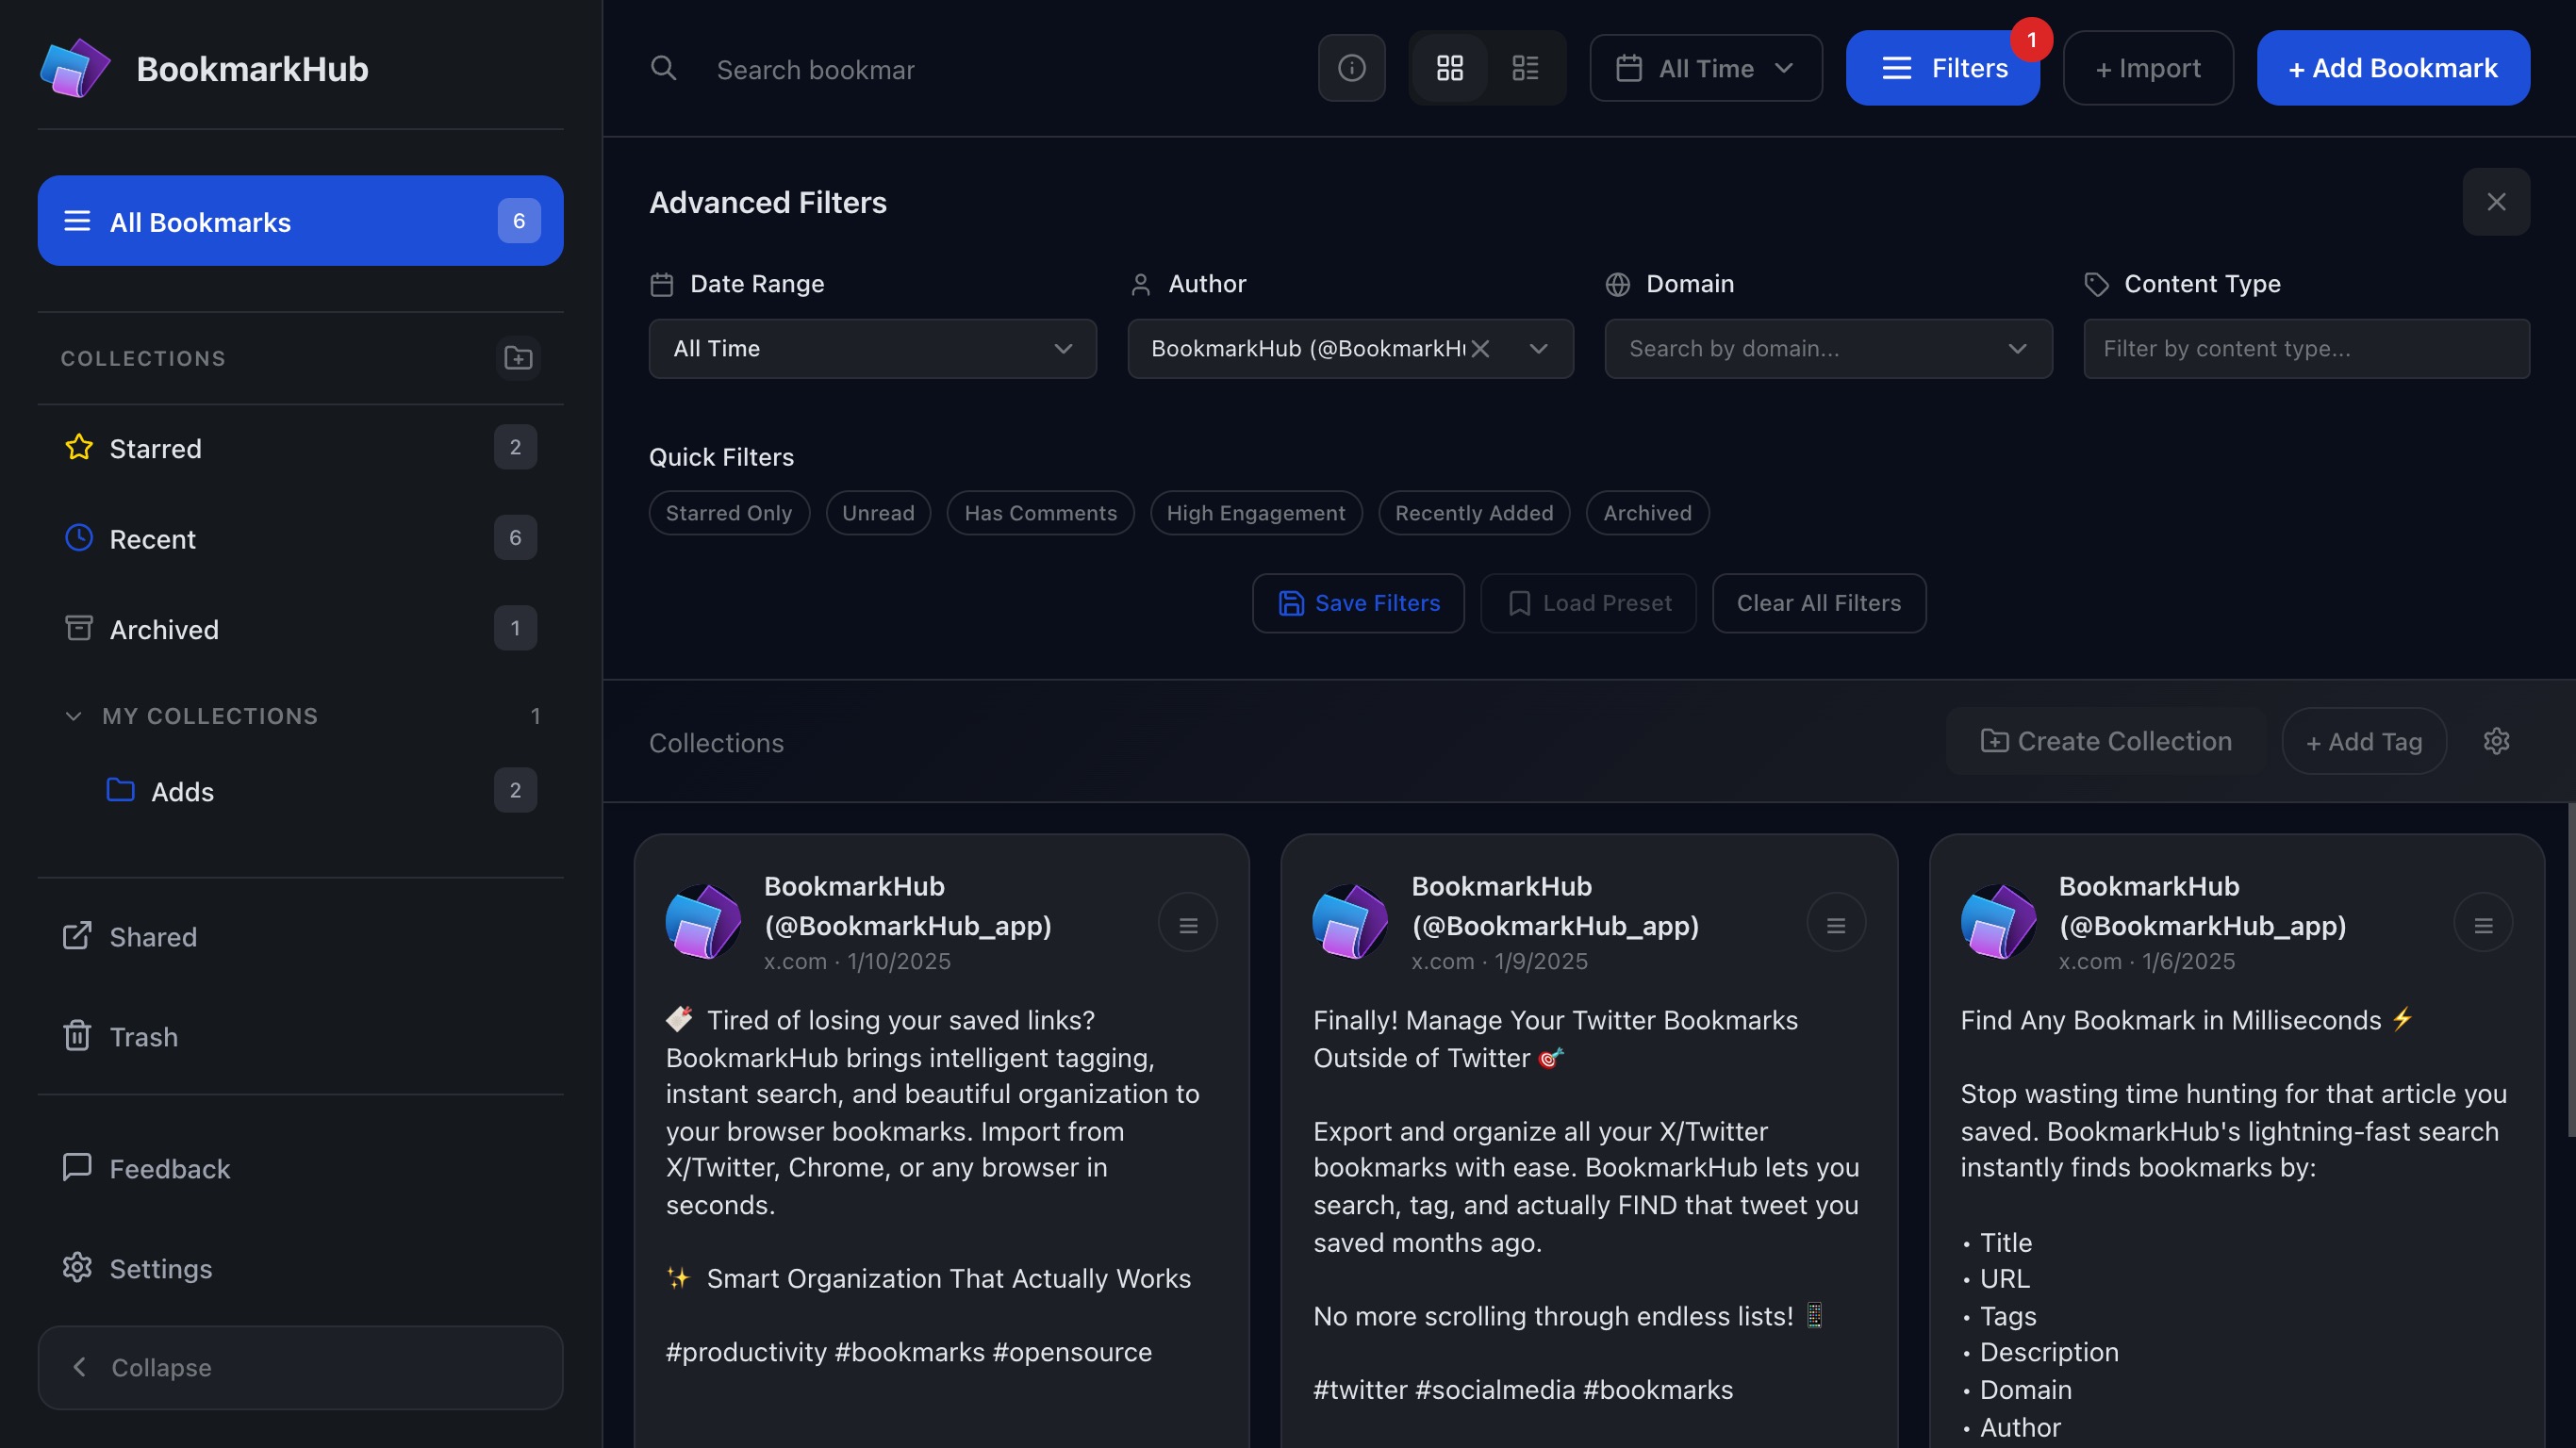Collapse the sidebar with Collapse button
The height and width of the screenshot is (1448, 2576).
[x=300, y=1368]
